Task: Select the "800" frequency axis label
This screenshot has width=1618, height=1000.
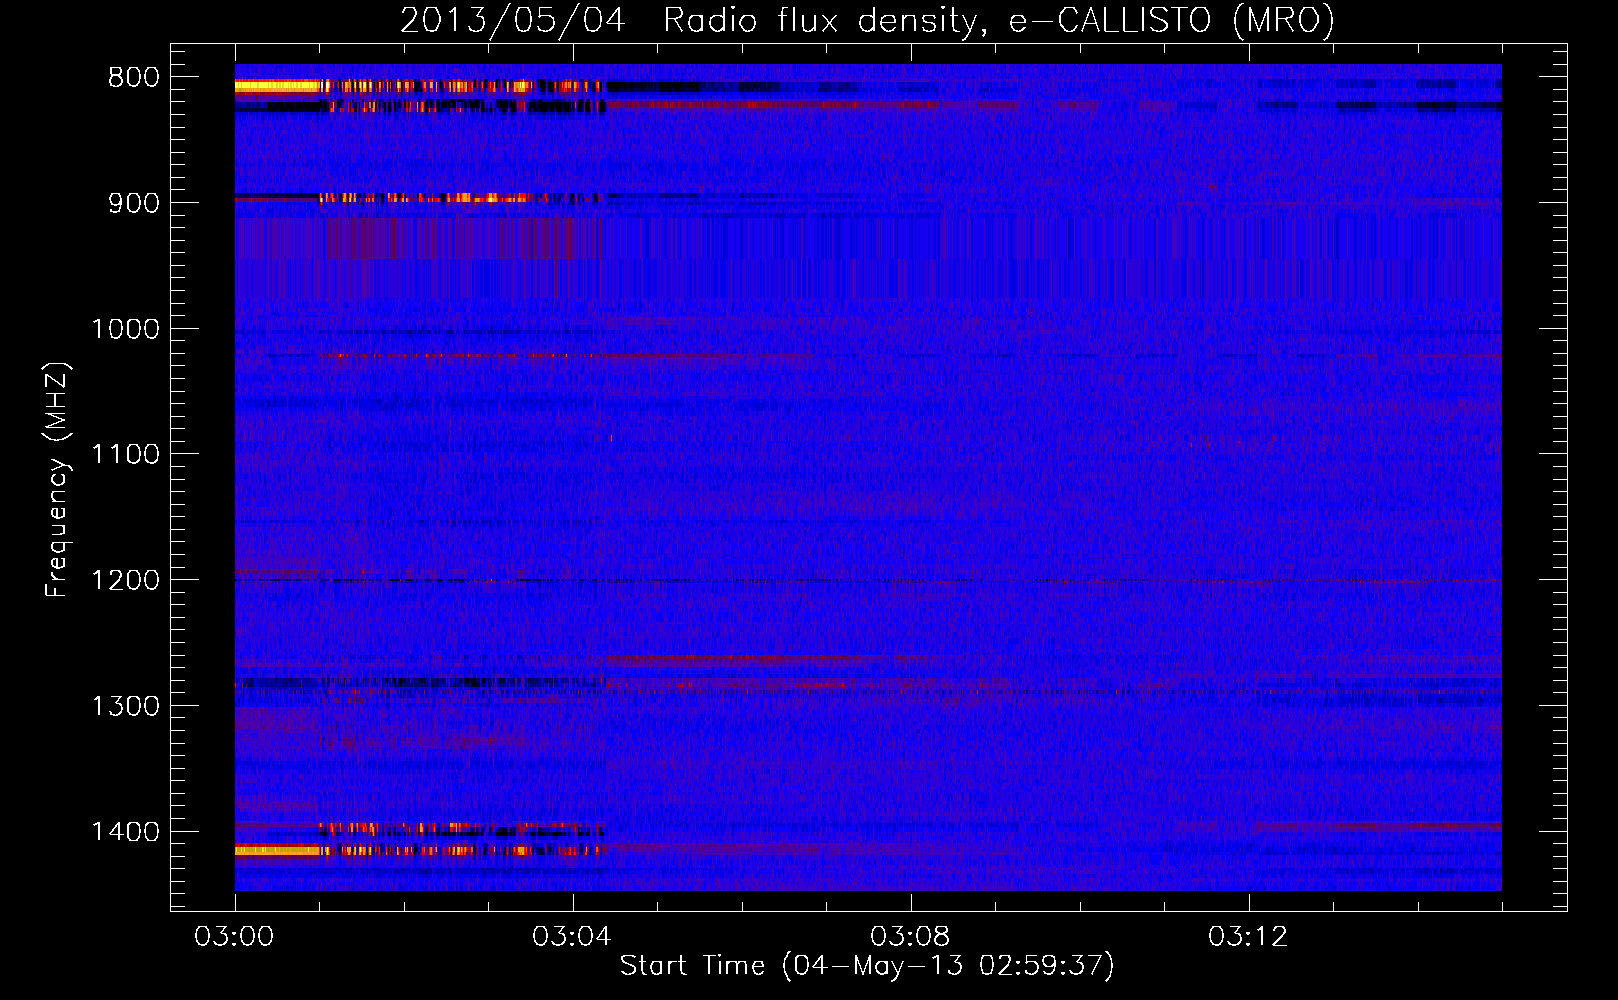Action: point(134,78)
